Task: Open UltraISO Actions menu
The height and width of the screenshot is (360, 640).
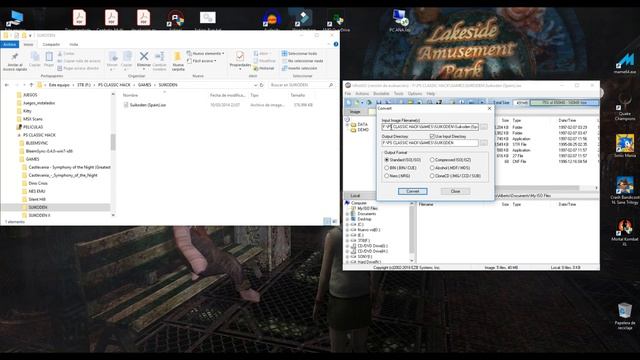Action: (362, 93)
